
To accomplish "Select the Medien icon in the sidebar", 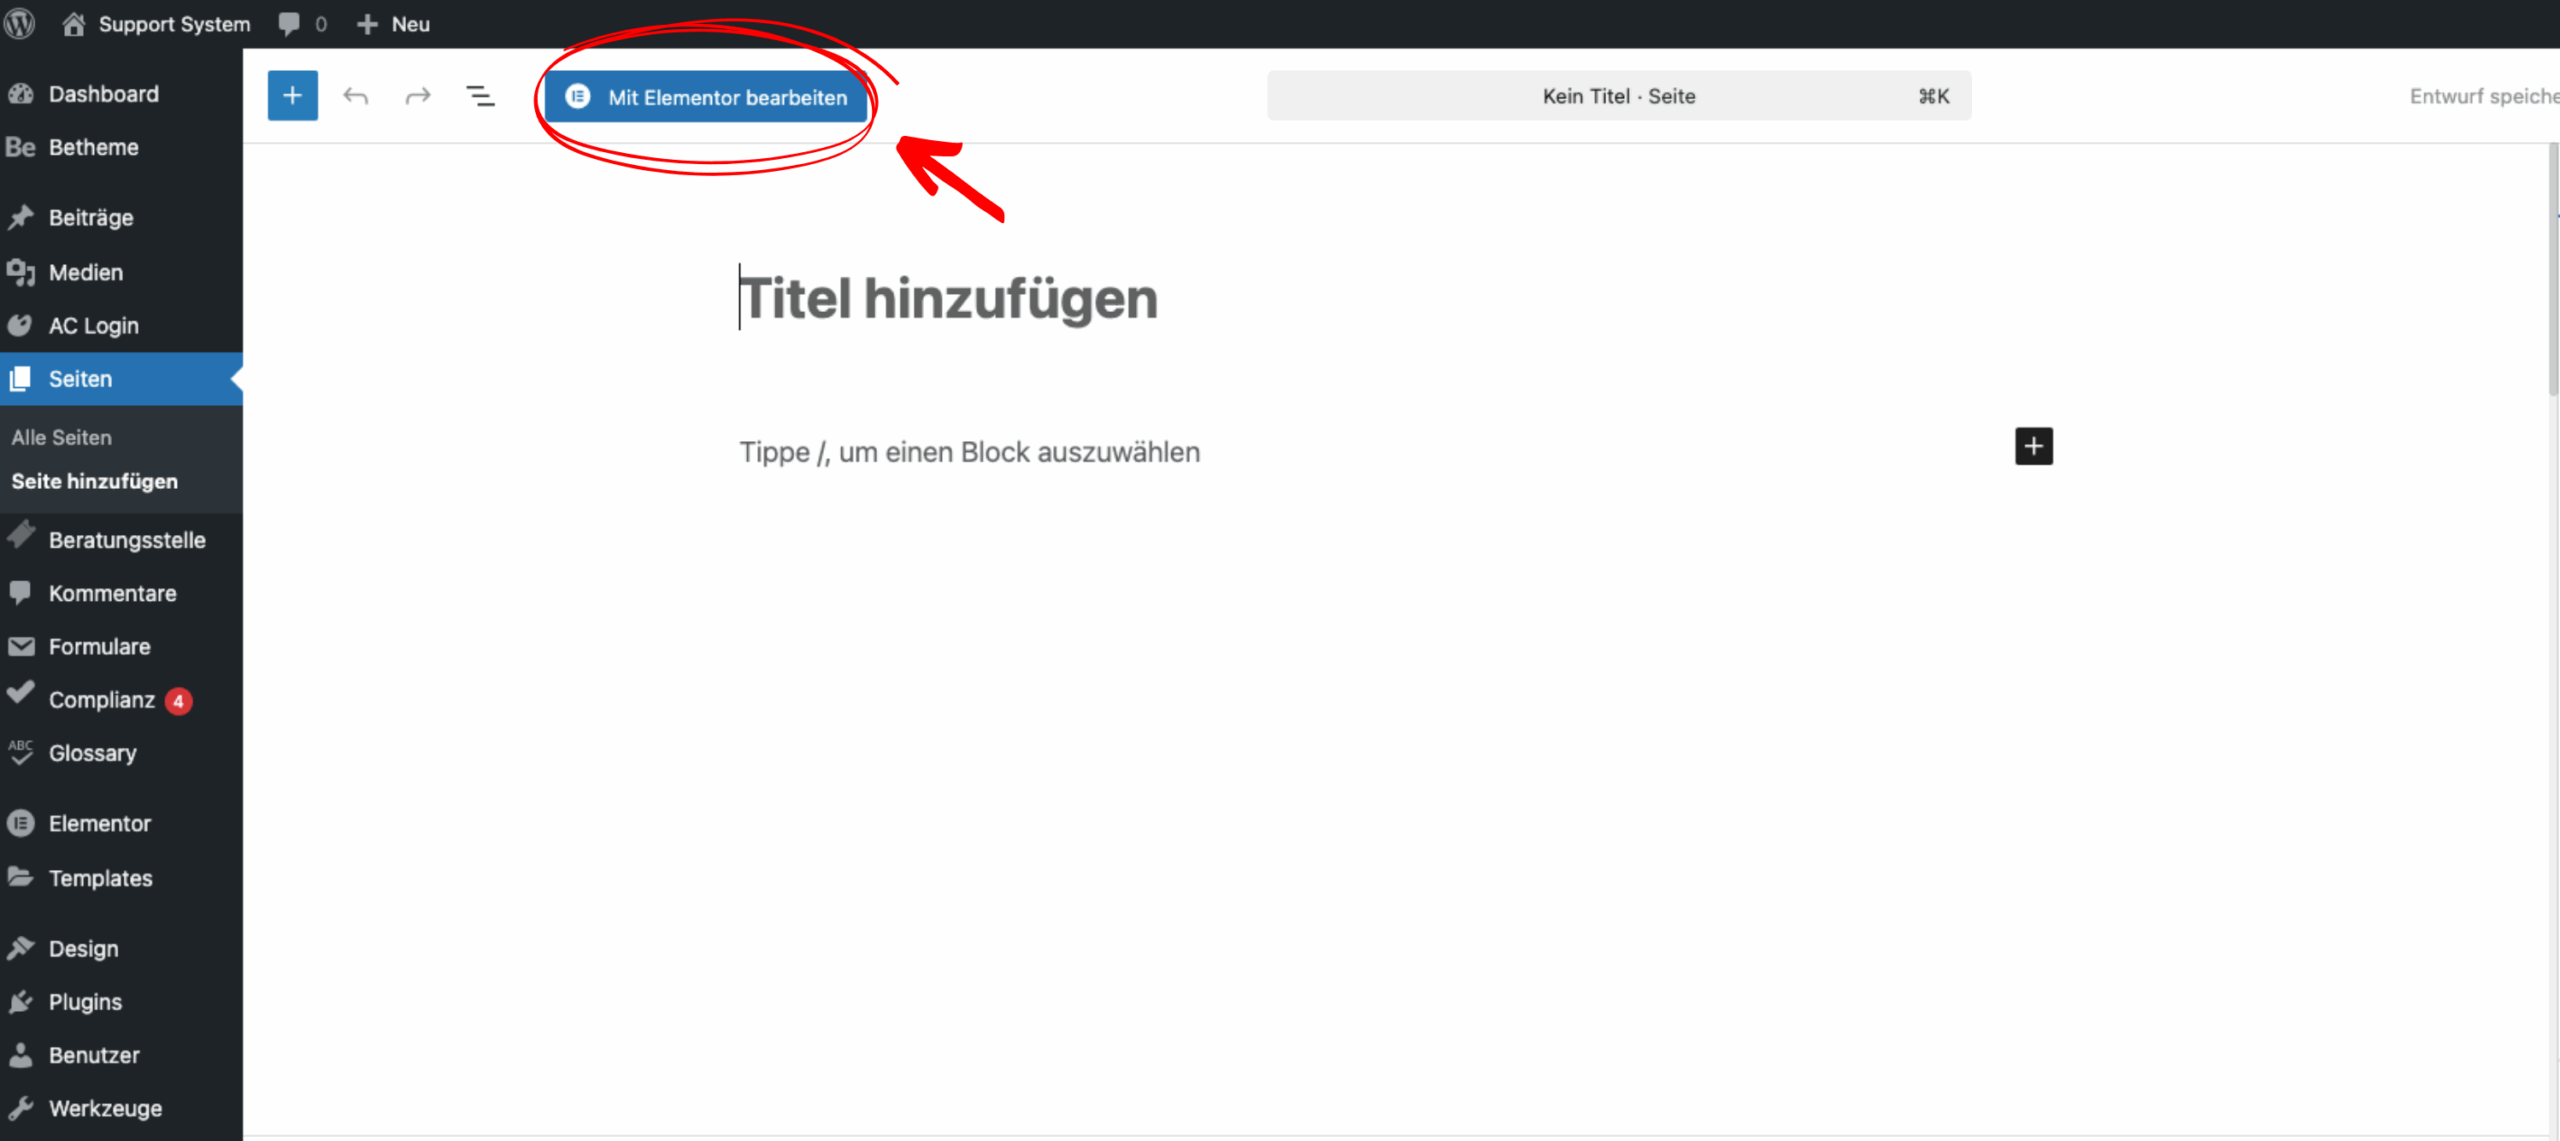I will pyautogui.click(x=22, y=271).
